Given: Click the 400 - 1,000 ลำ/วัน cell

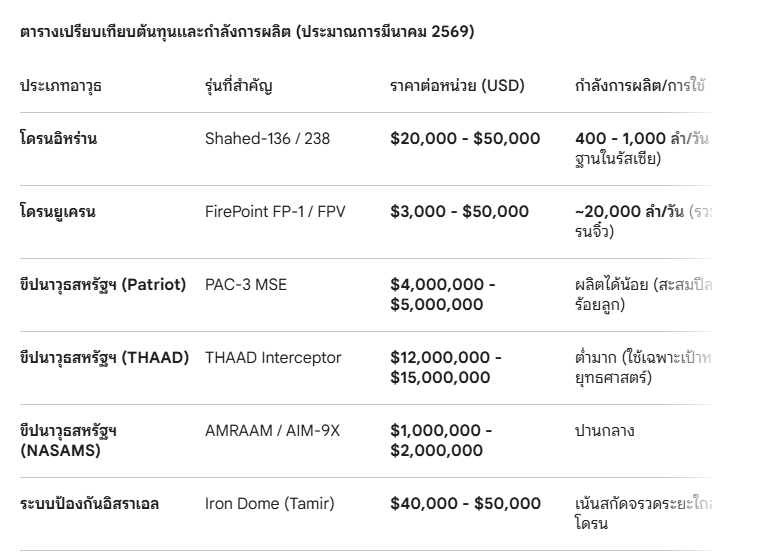Looking at the screenshot, I should pos(641,139).
